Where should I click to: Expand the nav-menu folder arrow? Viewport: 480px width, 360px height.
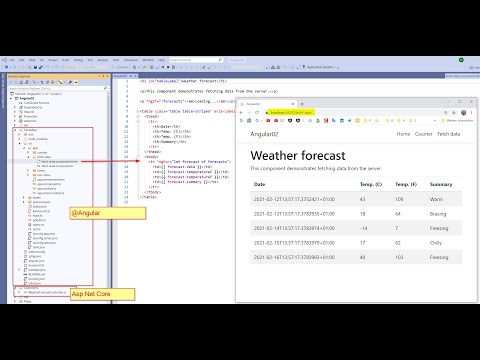click(x=28, y=175)
